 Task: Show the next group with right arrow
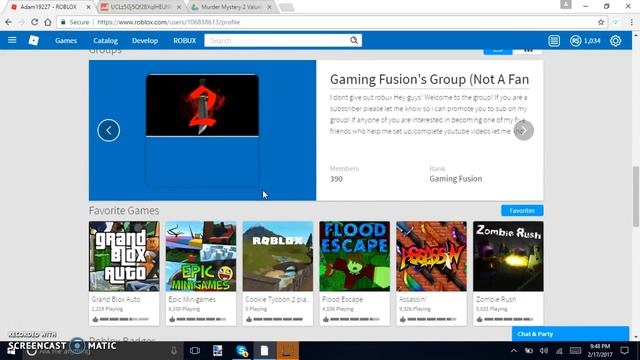523,130
